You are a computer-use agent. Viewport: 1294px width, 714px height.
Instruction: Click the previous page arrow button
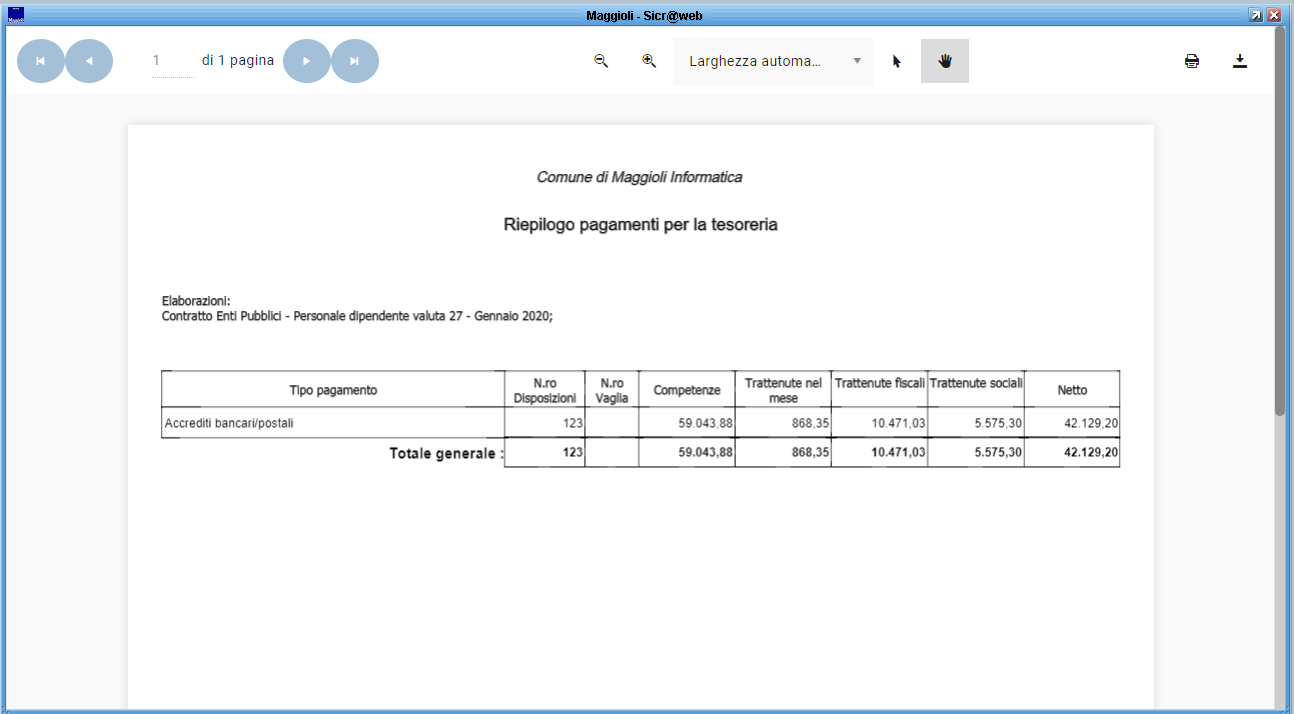89,61
